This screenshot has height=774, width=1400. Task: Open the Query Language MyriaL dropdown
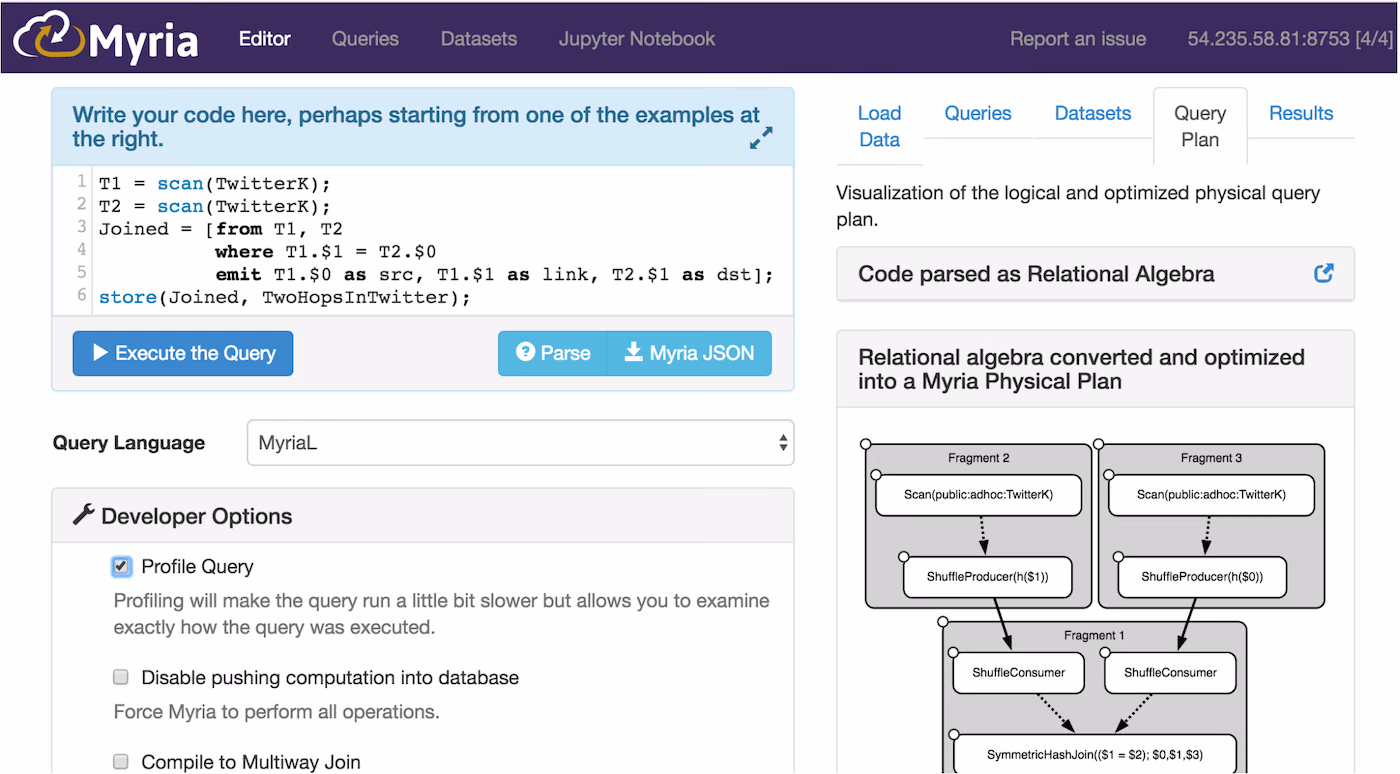point(520,442)
